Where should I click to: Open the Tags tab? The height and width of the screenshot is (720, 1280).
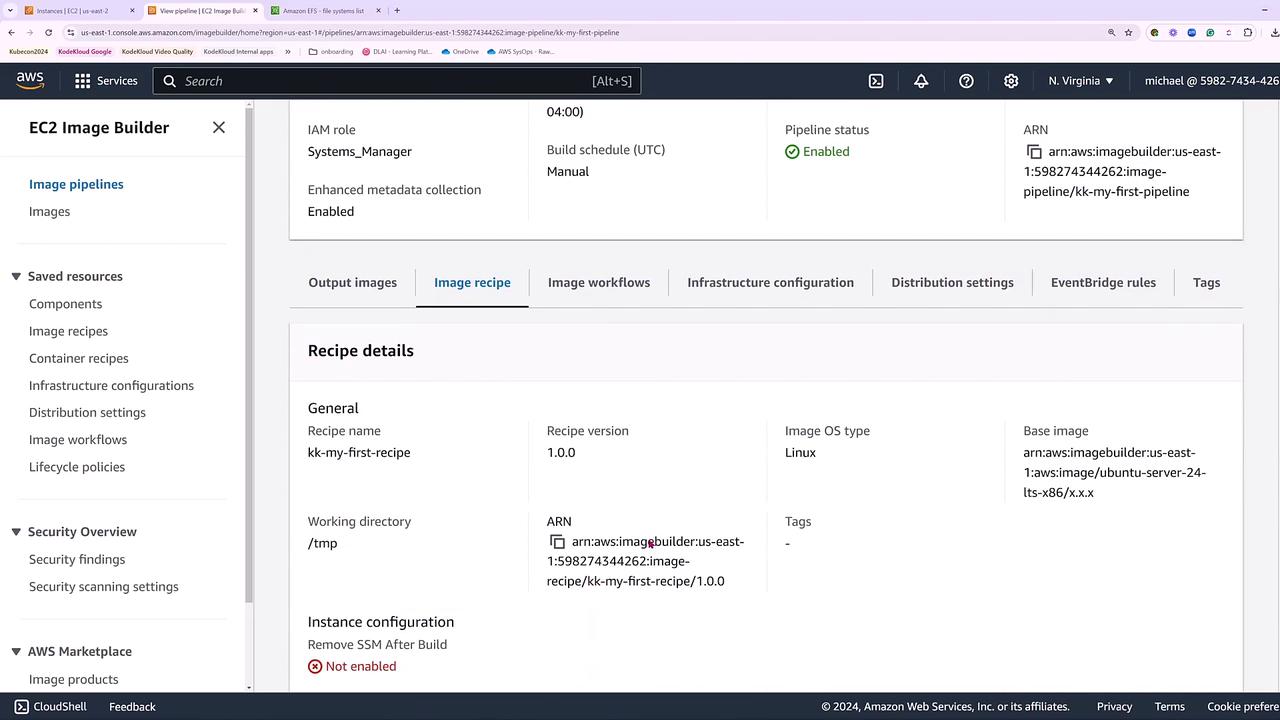point(1207,283)
